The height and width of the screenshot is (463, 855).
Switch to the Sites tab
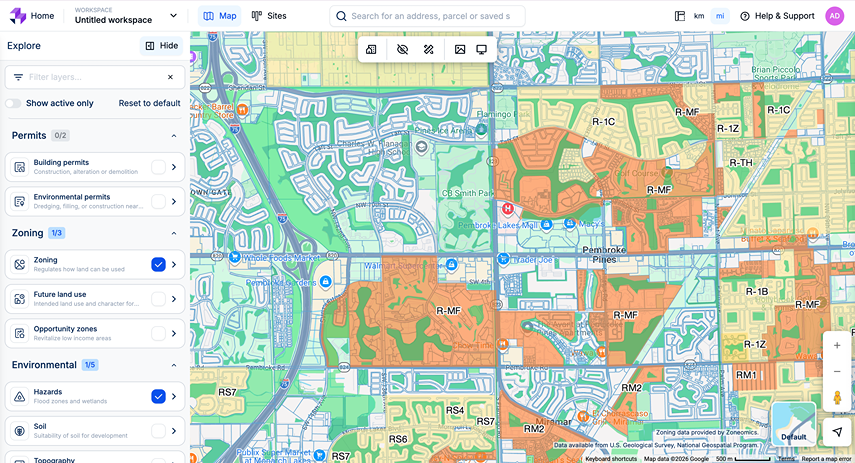pos(269,16)
